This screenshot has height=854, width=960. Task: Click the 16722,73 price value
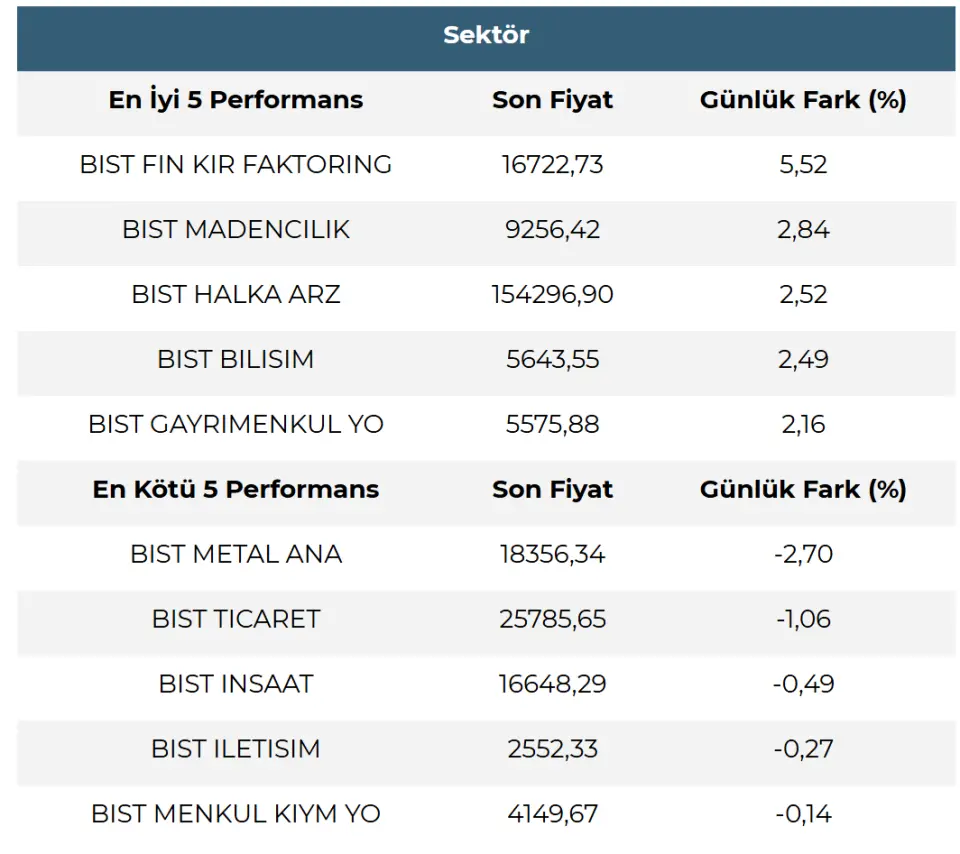click(552, 165)
